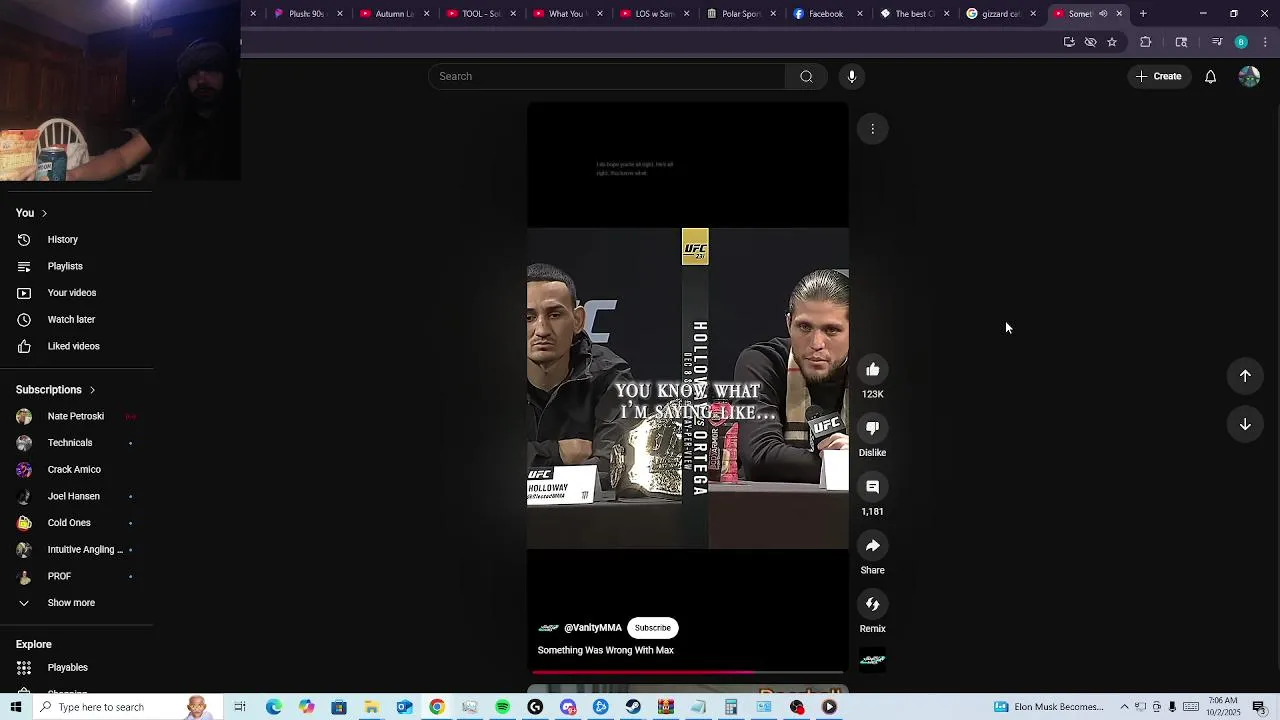Open Chrome media controls icon
Image resolution: width=1280 pixels, height=720 pixels.
click(x=1217, y=42)
